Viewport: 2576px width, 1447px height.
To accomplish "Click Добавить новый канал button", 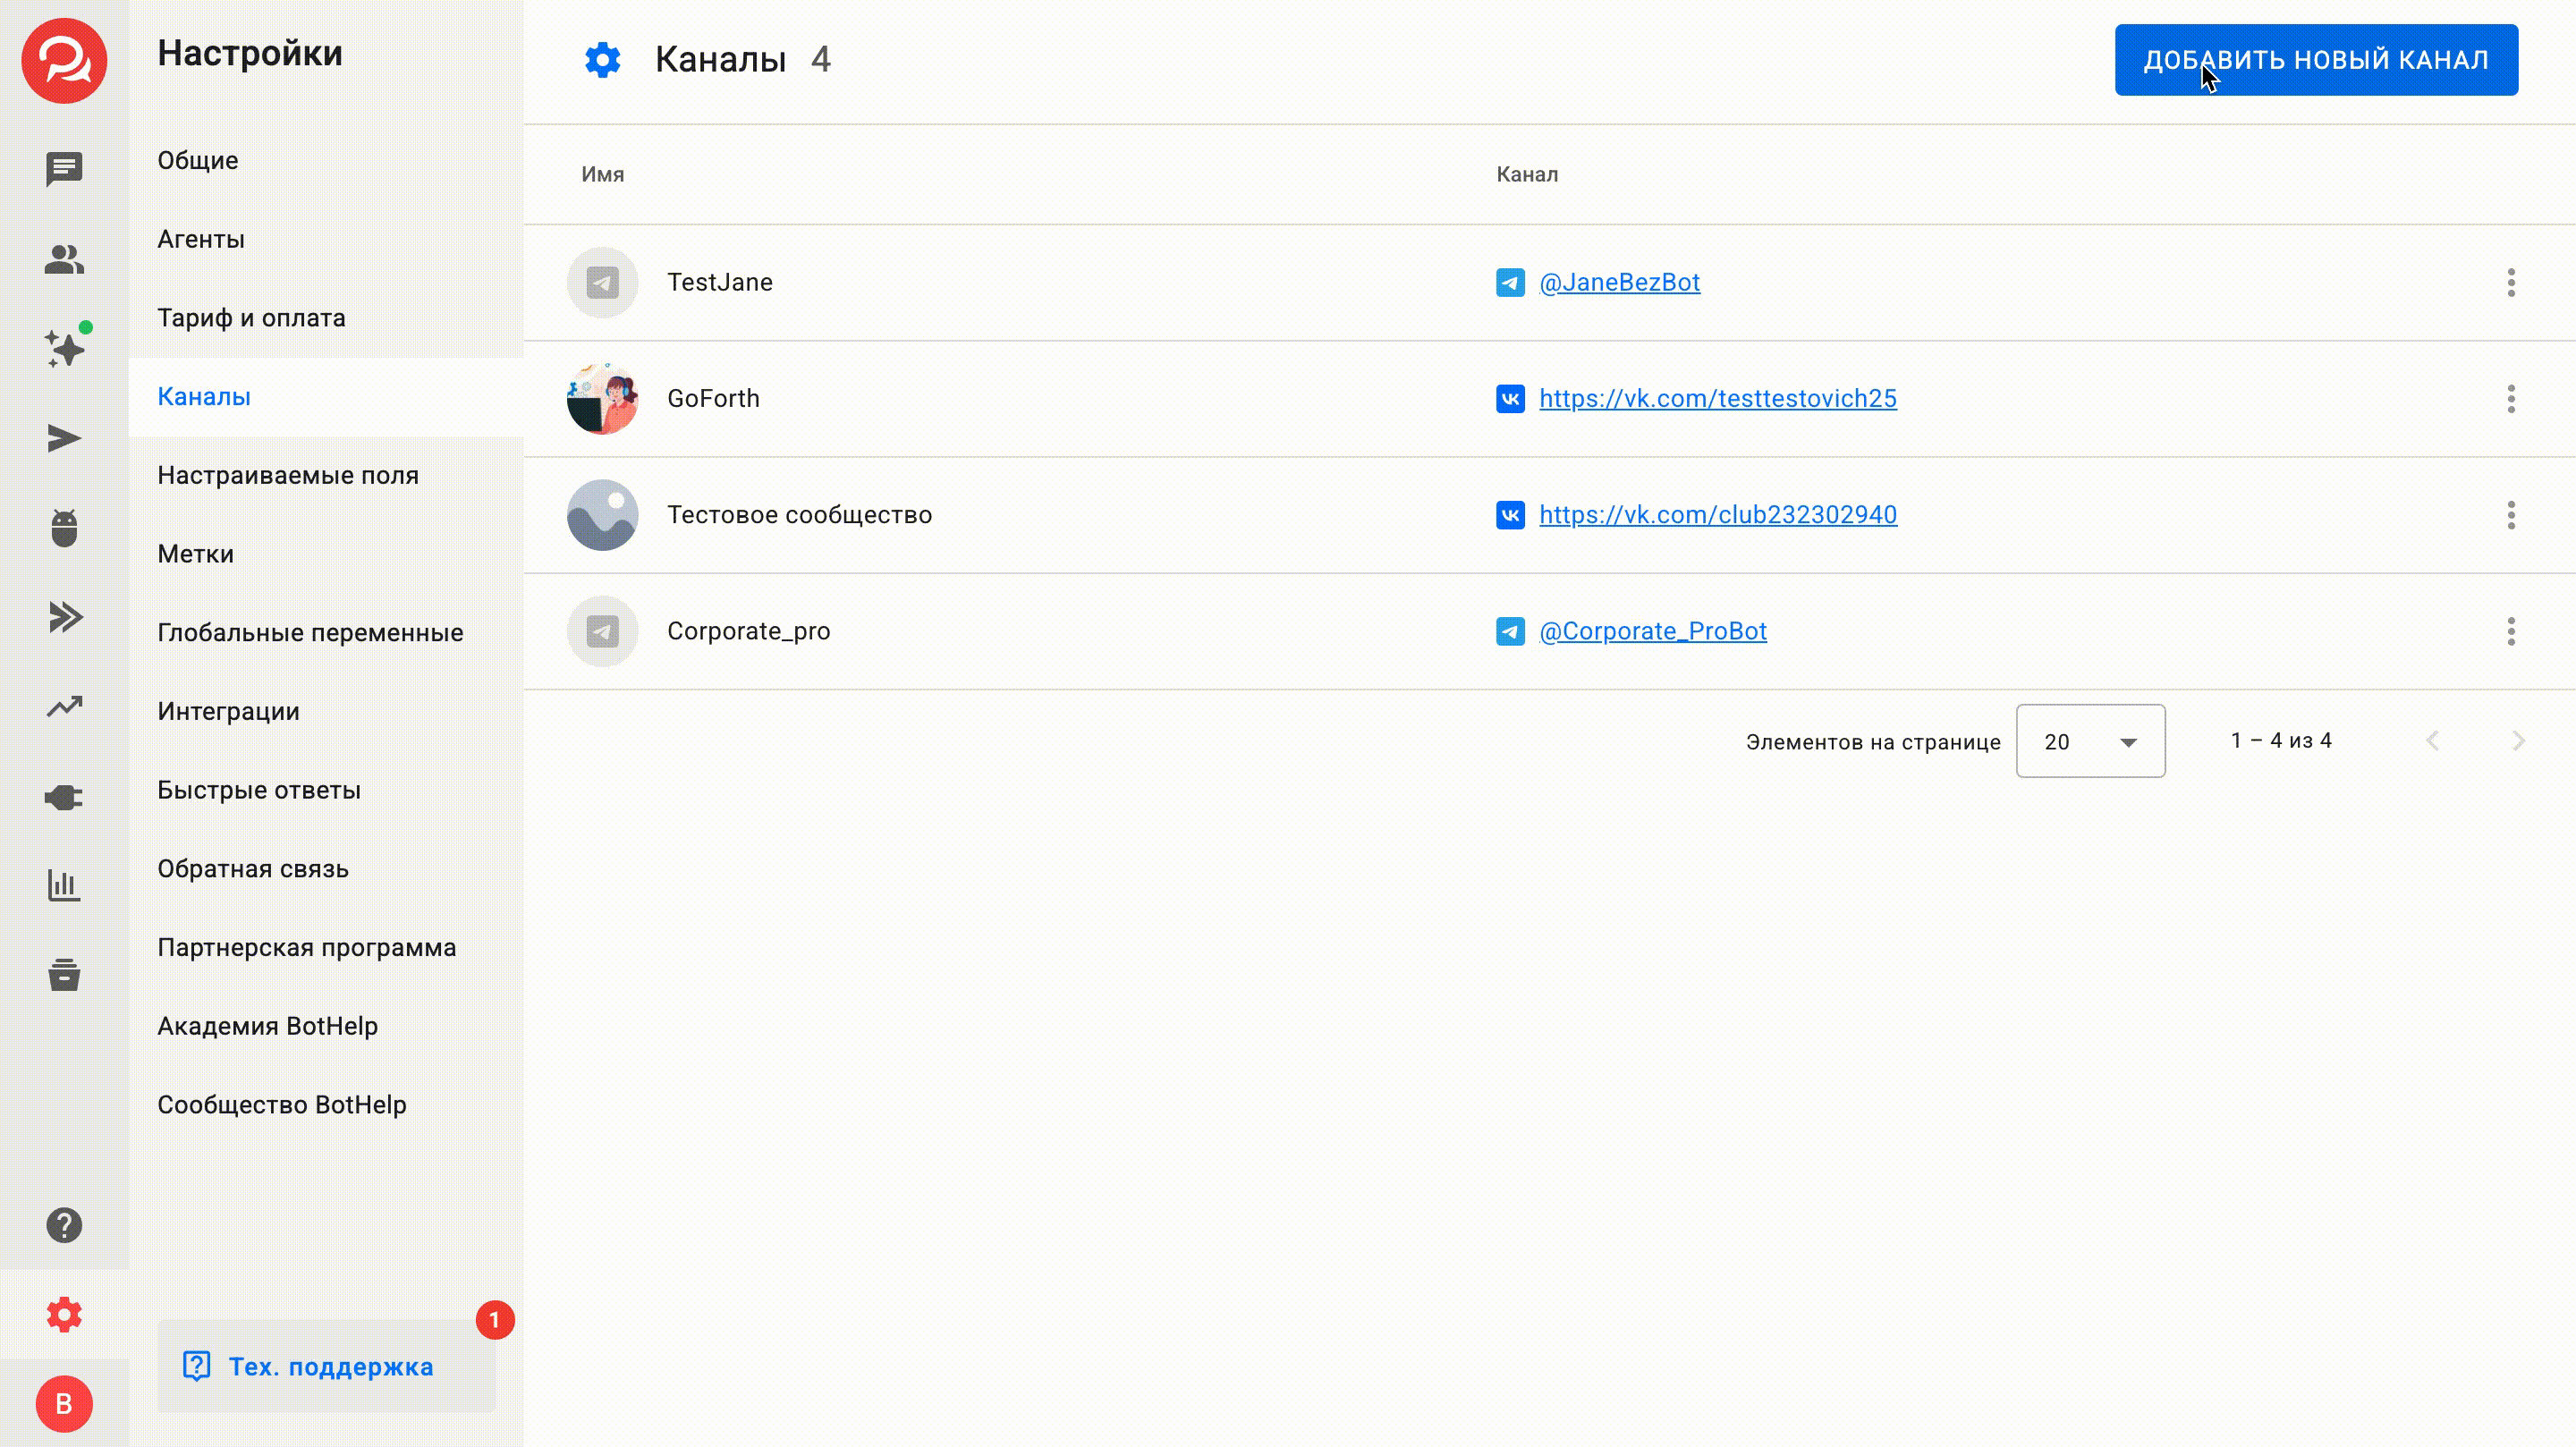I will pos(2315,60).
